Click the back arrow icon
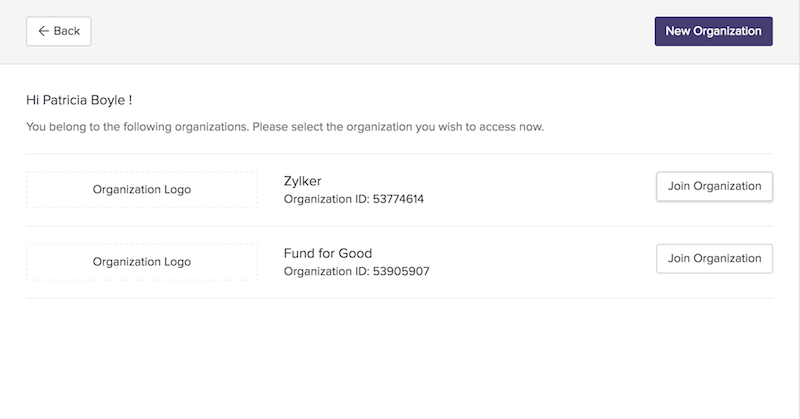Image resolution: width=800 pixels, height=419 pixels. pos(43,31)
